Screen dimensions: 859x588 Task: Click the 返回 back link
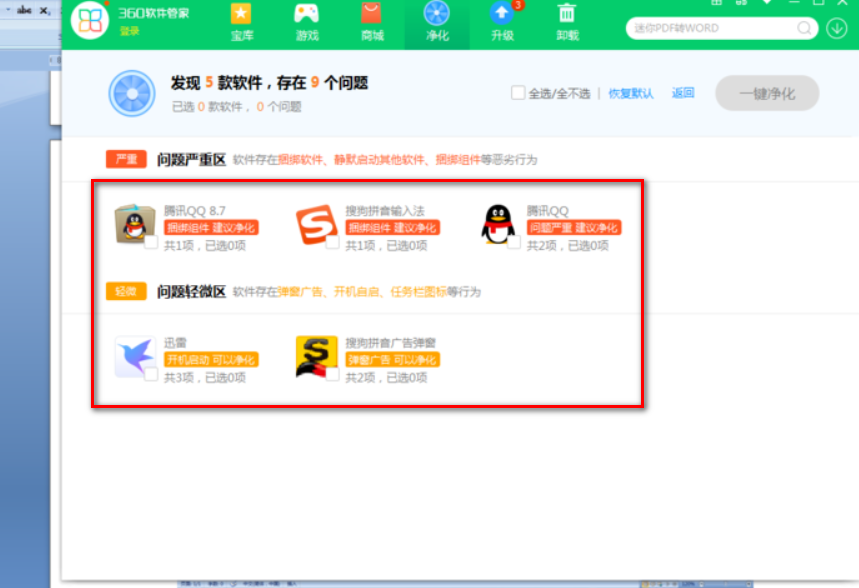click(683, 93)
